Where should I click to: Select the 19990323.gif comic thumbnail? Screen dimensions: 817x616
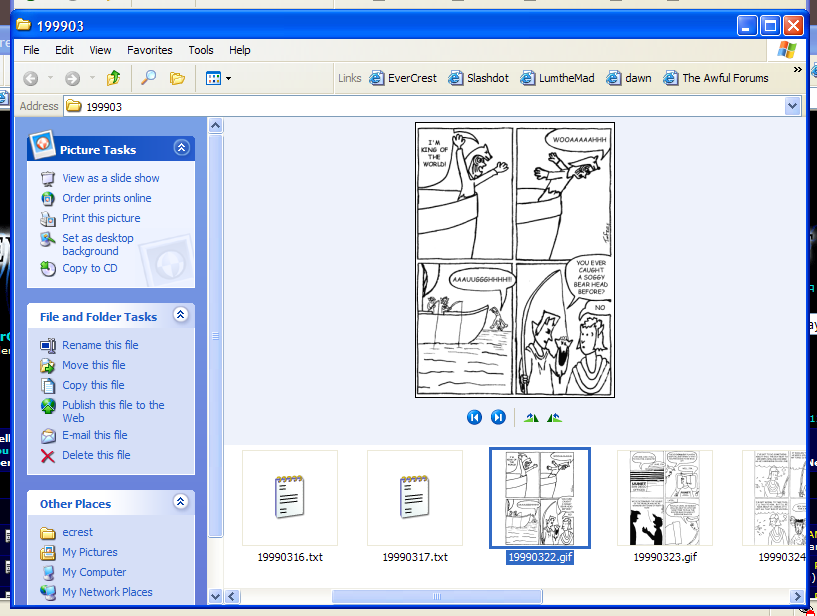coord(665,498)
